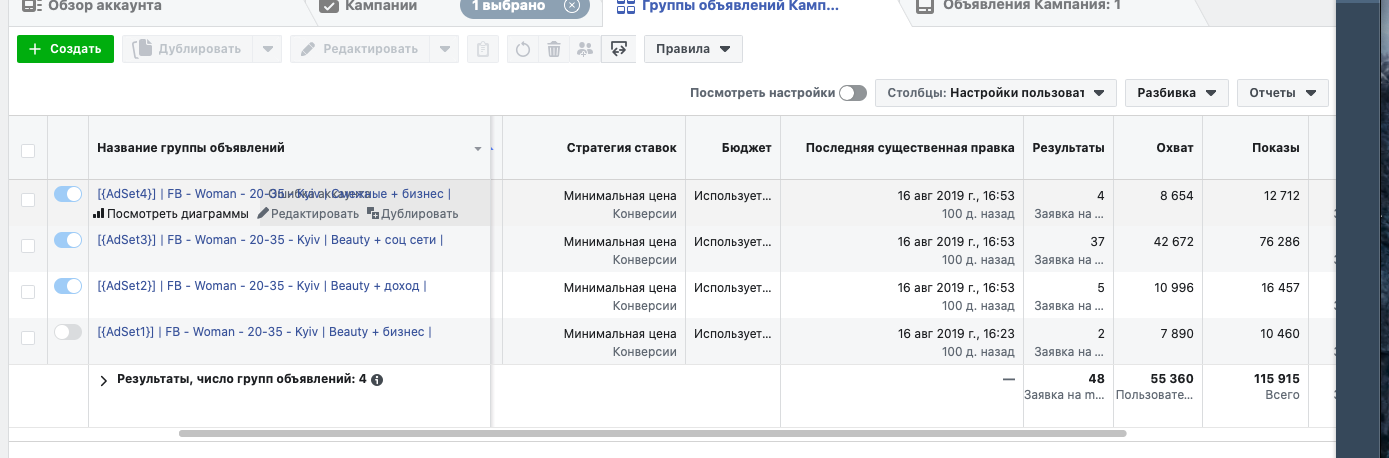Open the Отчеты dropdown
This screenshot has width=1389, height=458.
[x=1283, y=93]
